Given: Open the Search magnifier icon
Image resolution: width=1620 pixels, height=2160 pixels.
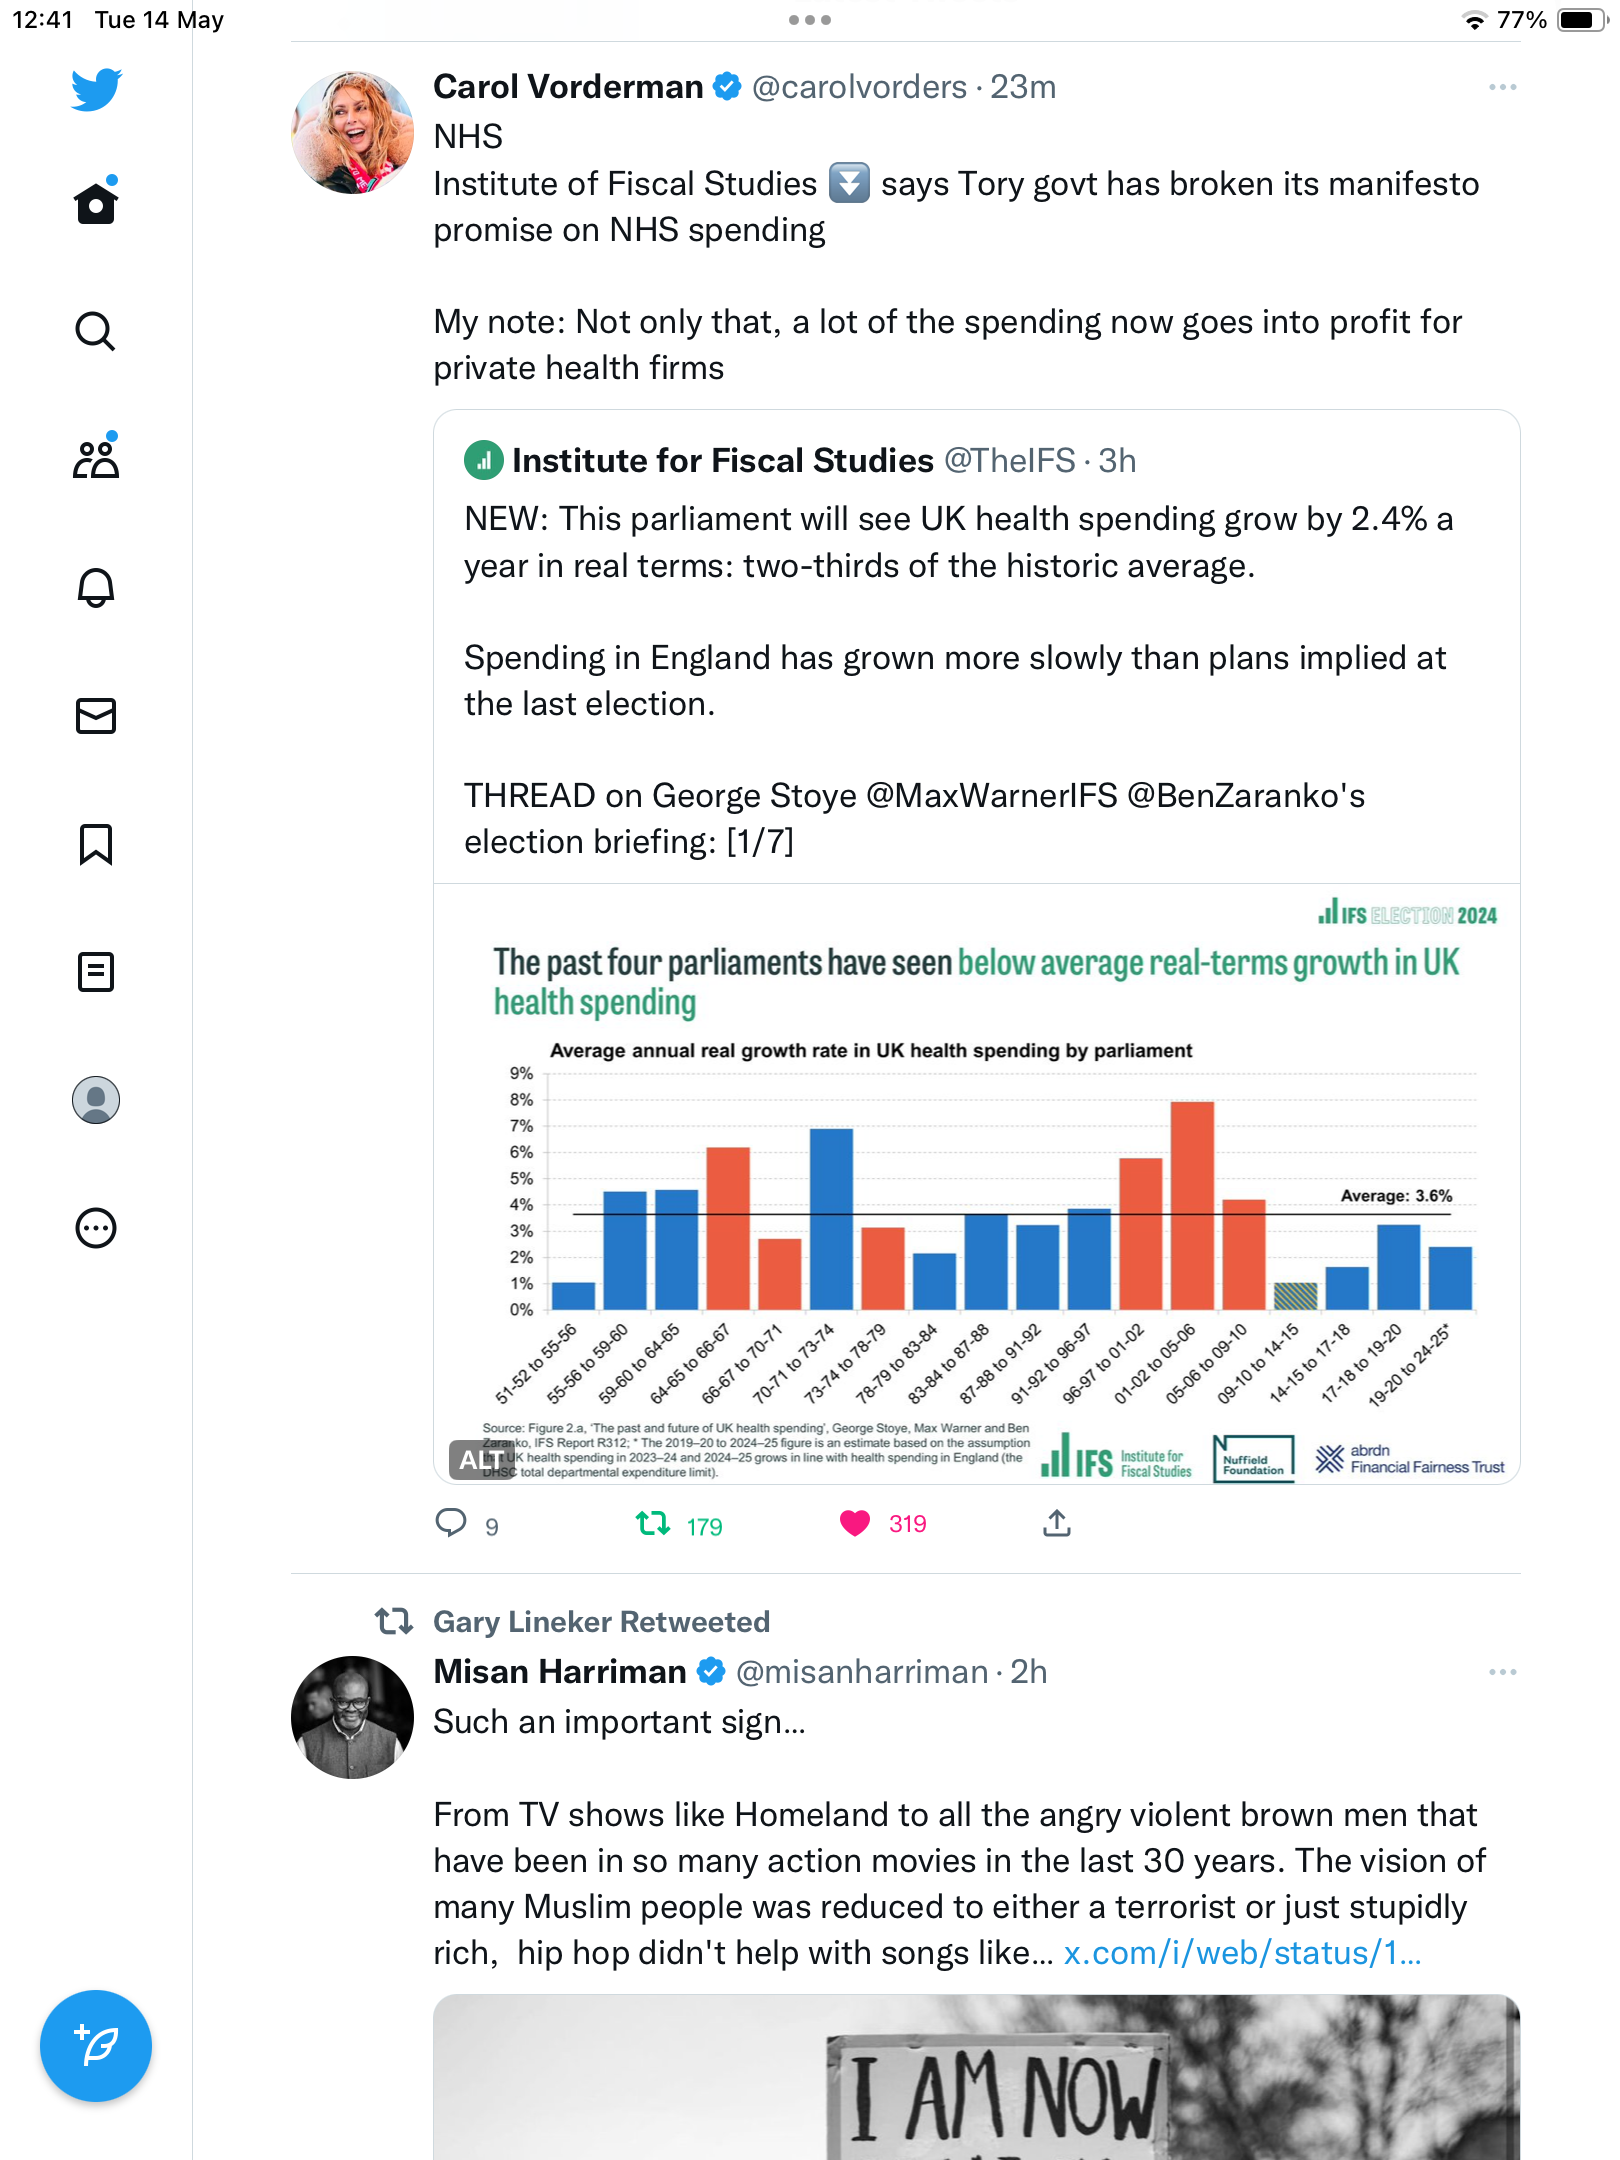Looking at the screenshot, I should [96, 331].
